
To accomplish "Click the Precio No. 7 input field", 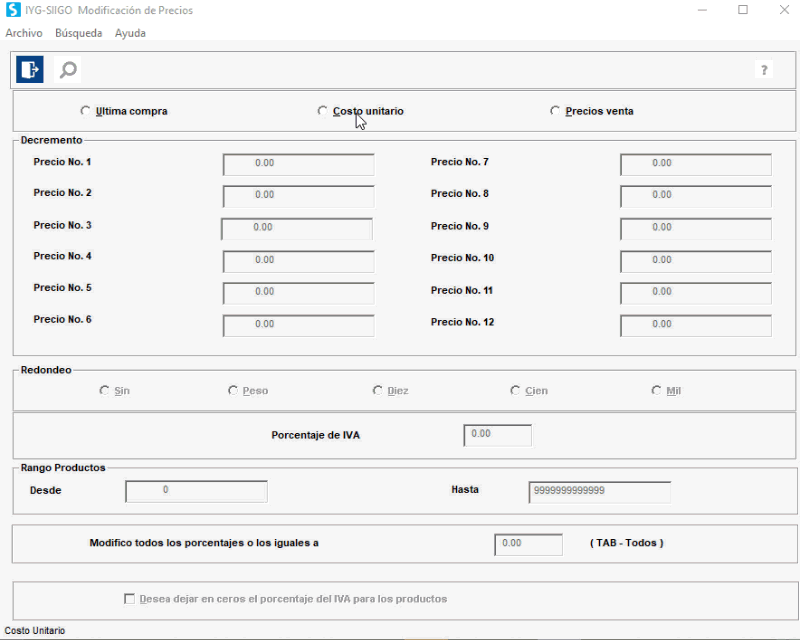I will [x=695, y=164].
